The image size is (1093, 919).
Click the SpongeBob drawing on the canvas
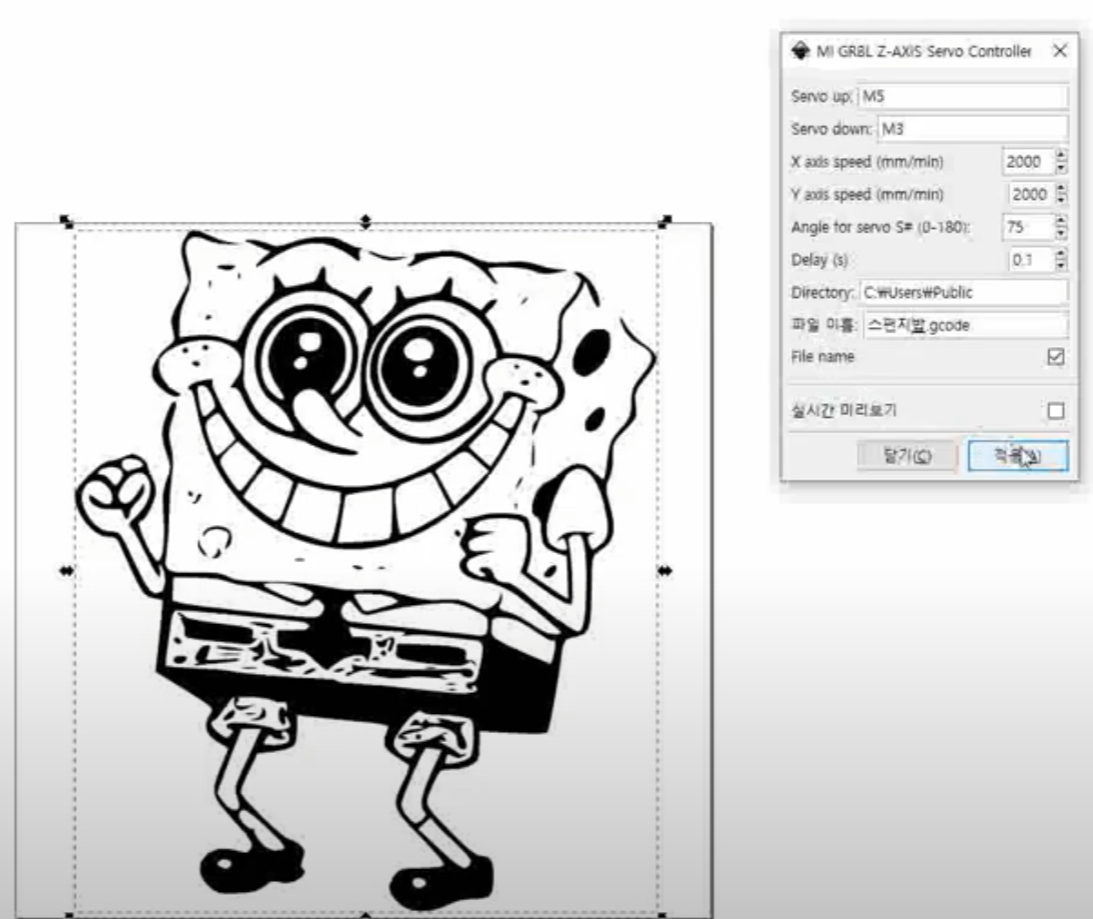365,570
